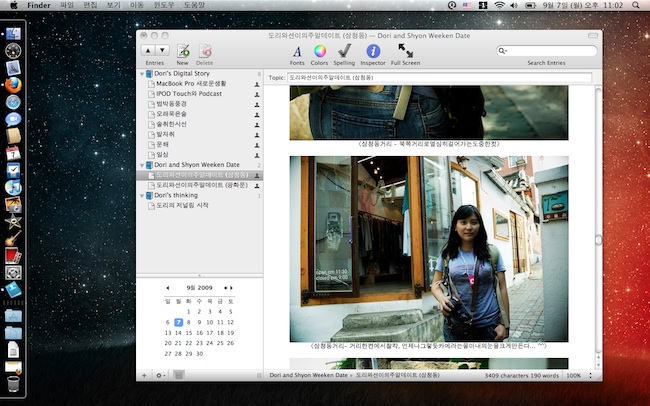Open iTunes from the Dock
Image resolution: width=650 pixels, height=406 pixels.
pyautogui.click(x=13, y=187)
